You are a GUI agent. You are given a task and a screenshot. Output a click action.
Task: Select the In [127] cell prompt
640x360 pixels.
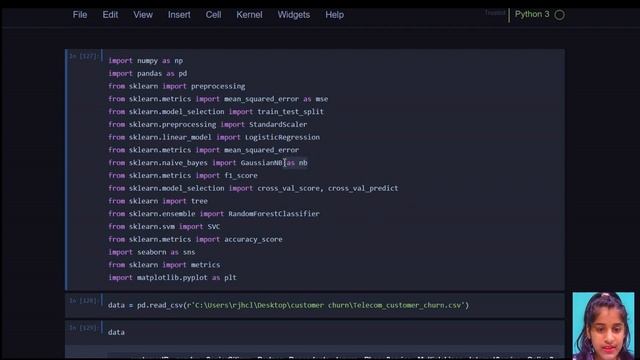[83, 56]
